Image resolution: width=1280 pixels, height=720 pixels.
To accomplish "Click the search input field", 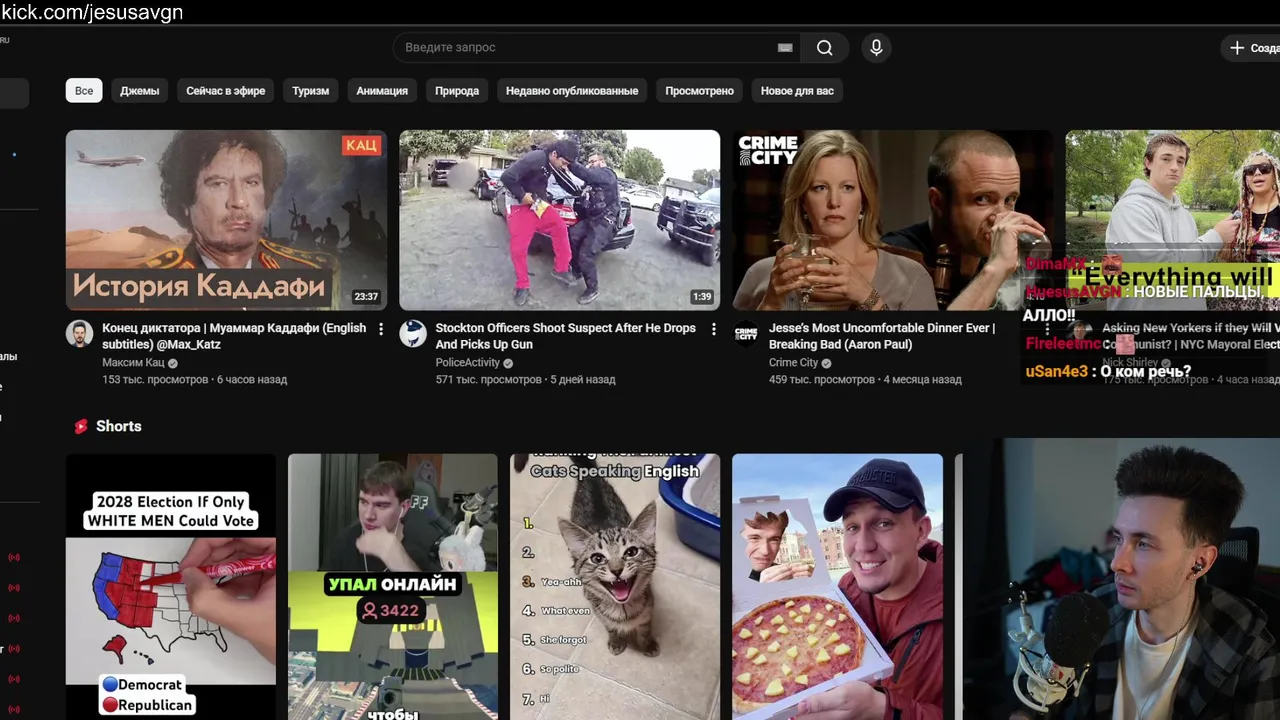I will point(596,48).
